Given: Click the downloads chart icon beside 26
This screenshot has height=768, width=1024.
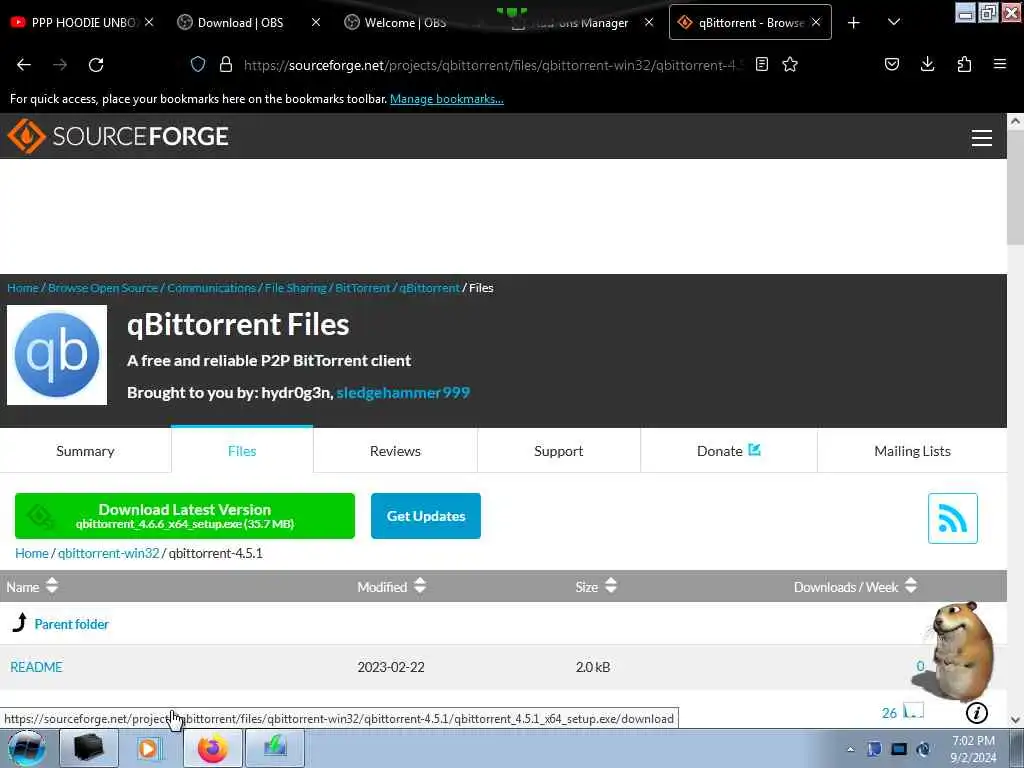Looking at the screenshot, I should [x=913, y=711].
